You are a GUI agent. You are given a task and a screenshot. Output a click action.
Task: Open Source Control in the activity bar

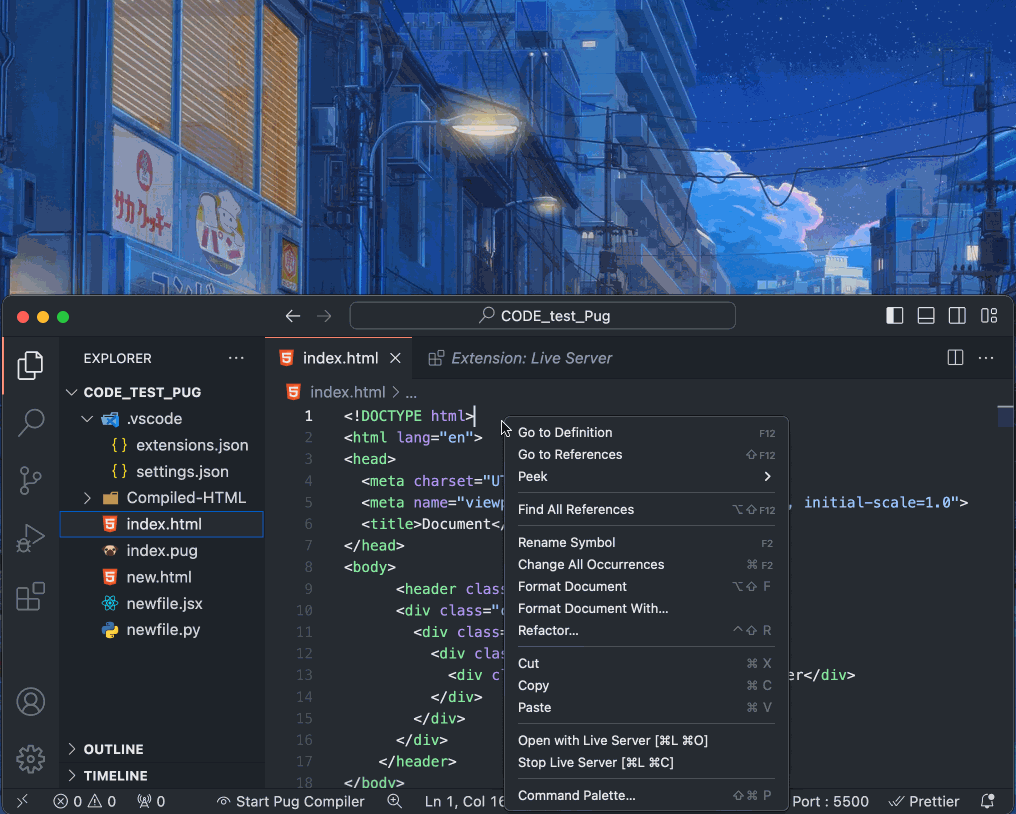point(31,480)
